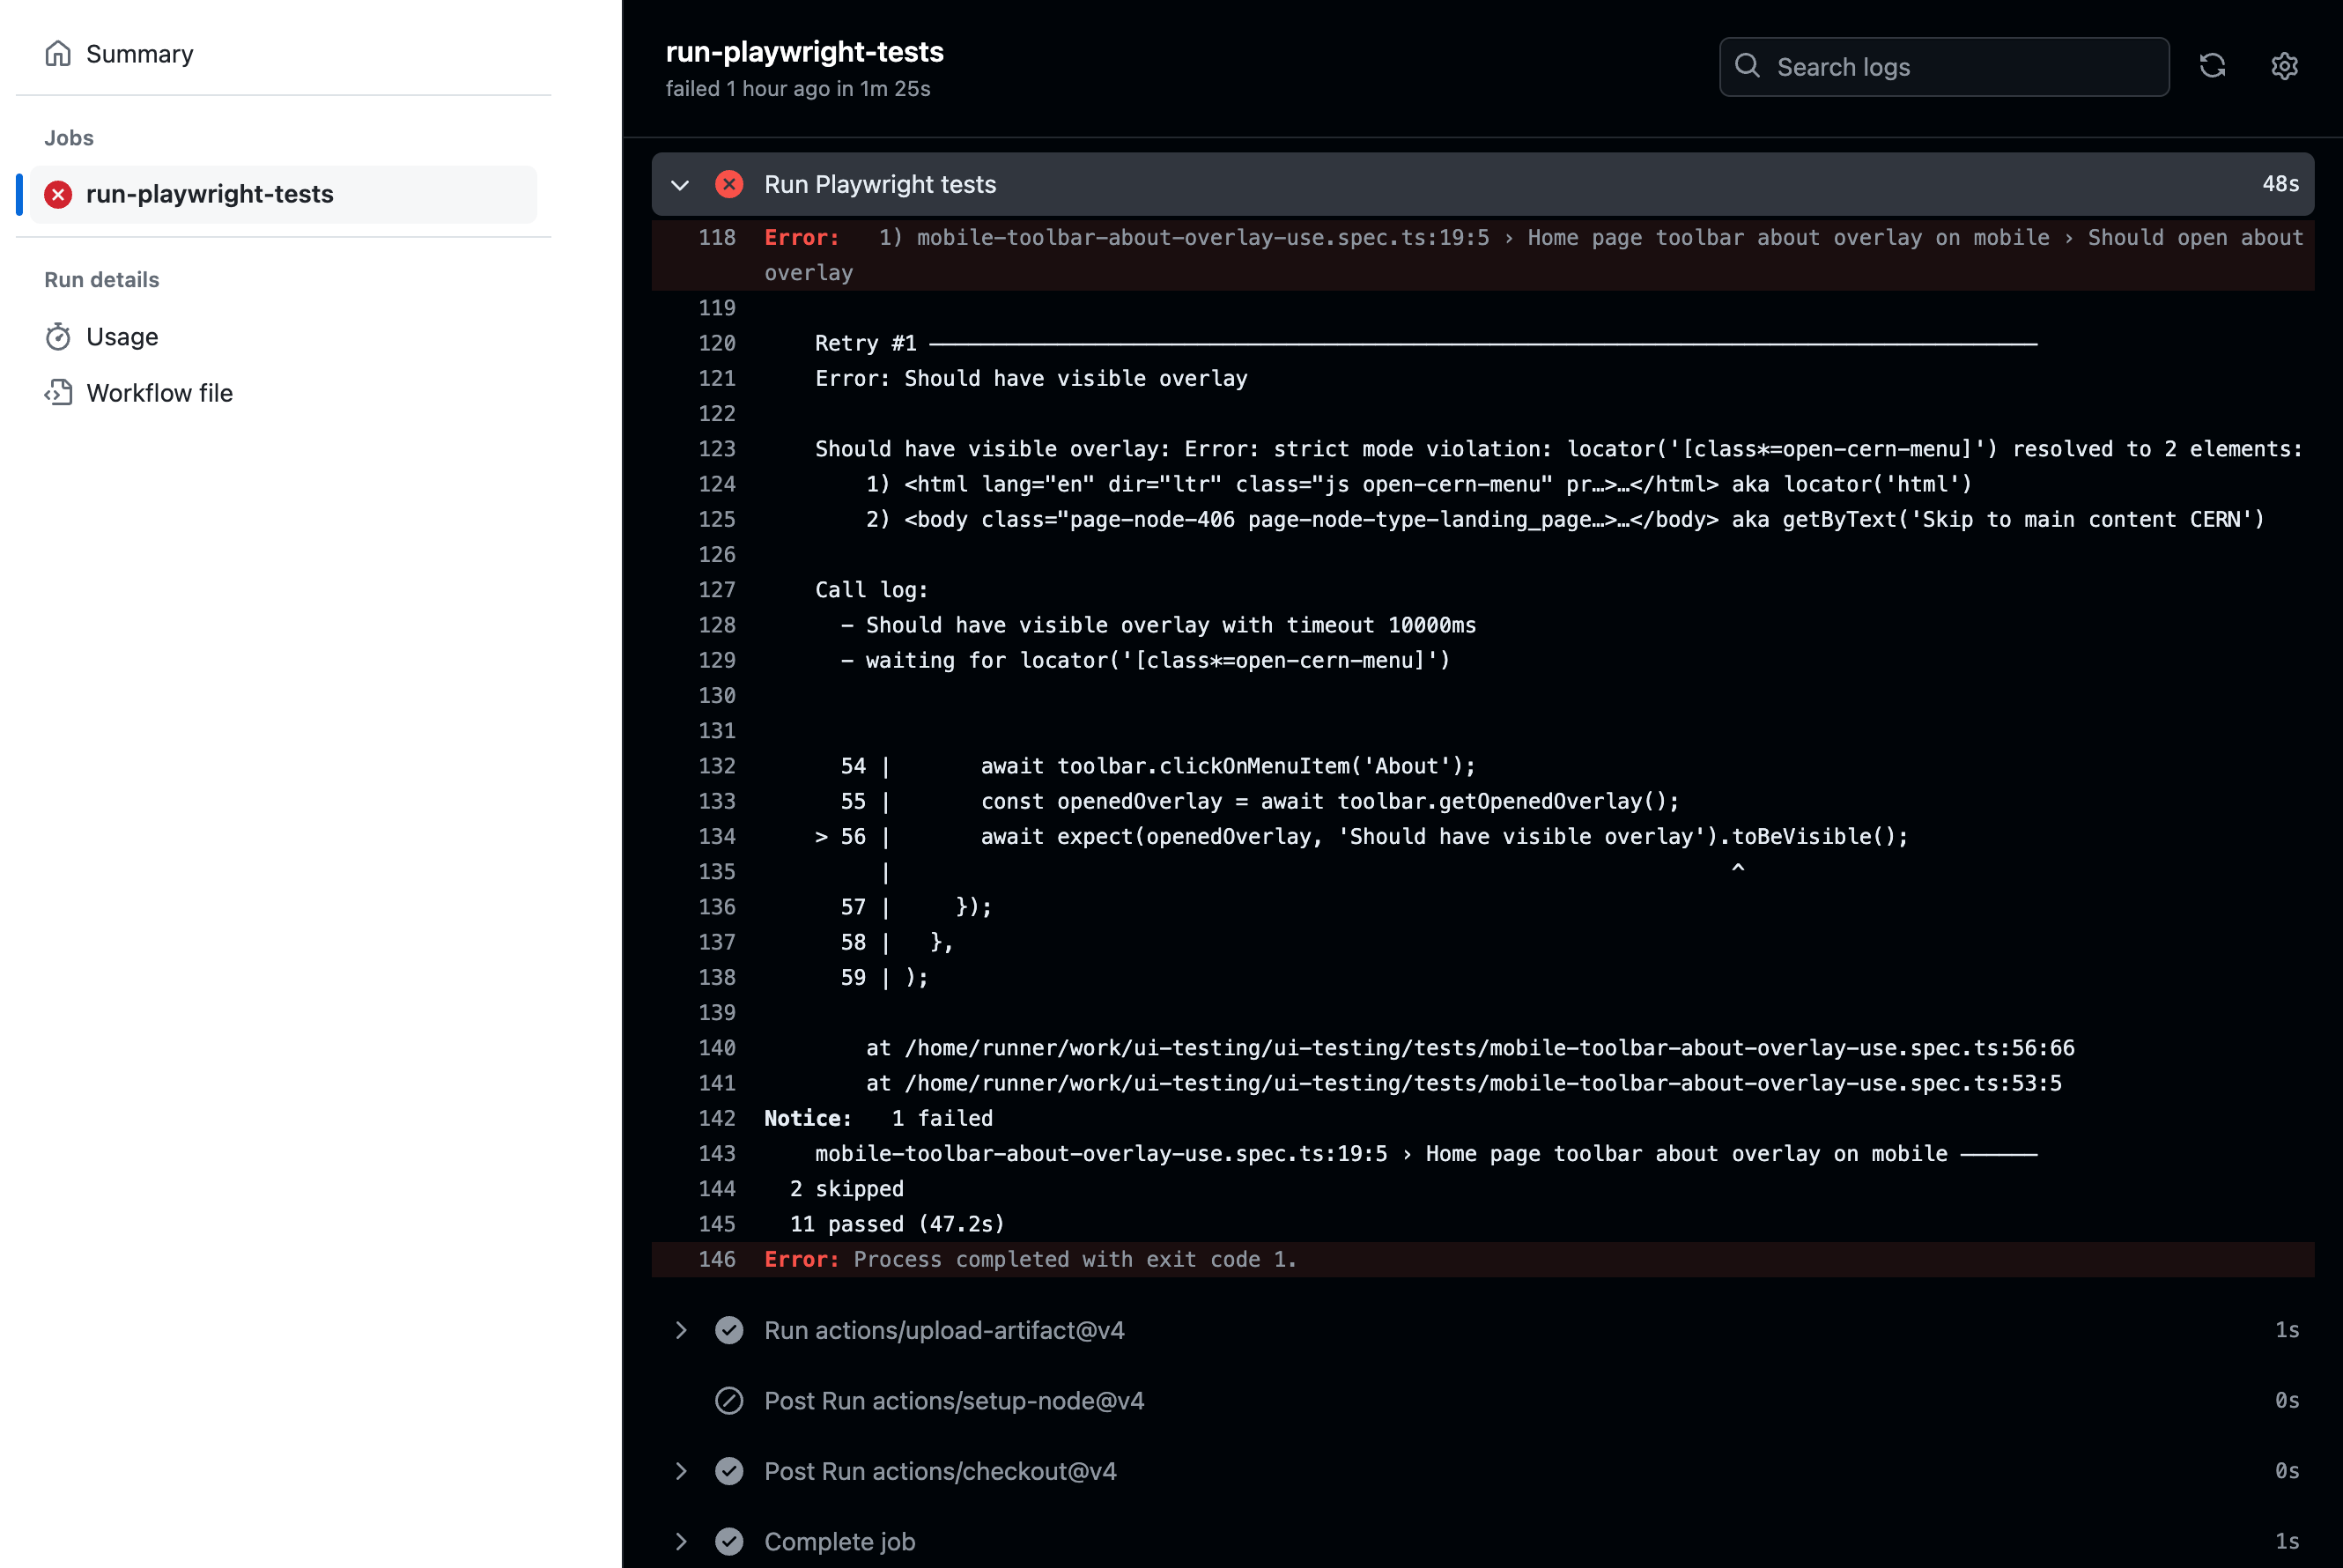Select the Workflow file menu item
The width and height of the screenshot is (2343, 1568).
(159, 390)
